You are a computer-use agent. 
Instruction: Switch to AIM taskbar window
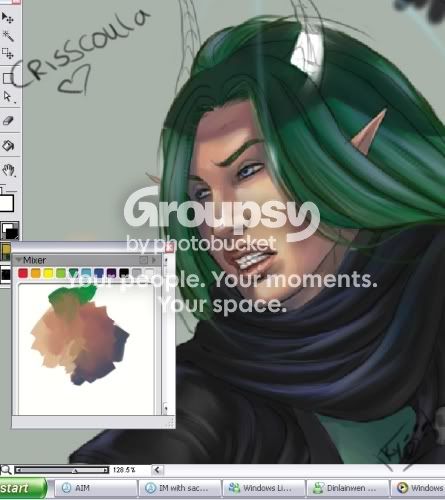pos(96,488)
